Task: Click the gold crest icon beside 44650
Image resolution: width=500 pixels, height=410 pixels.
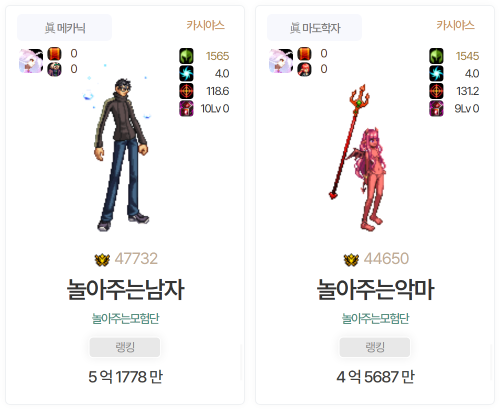Action: pos(351,259)
